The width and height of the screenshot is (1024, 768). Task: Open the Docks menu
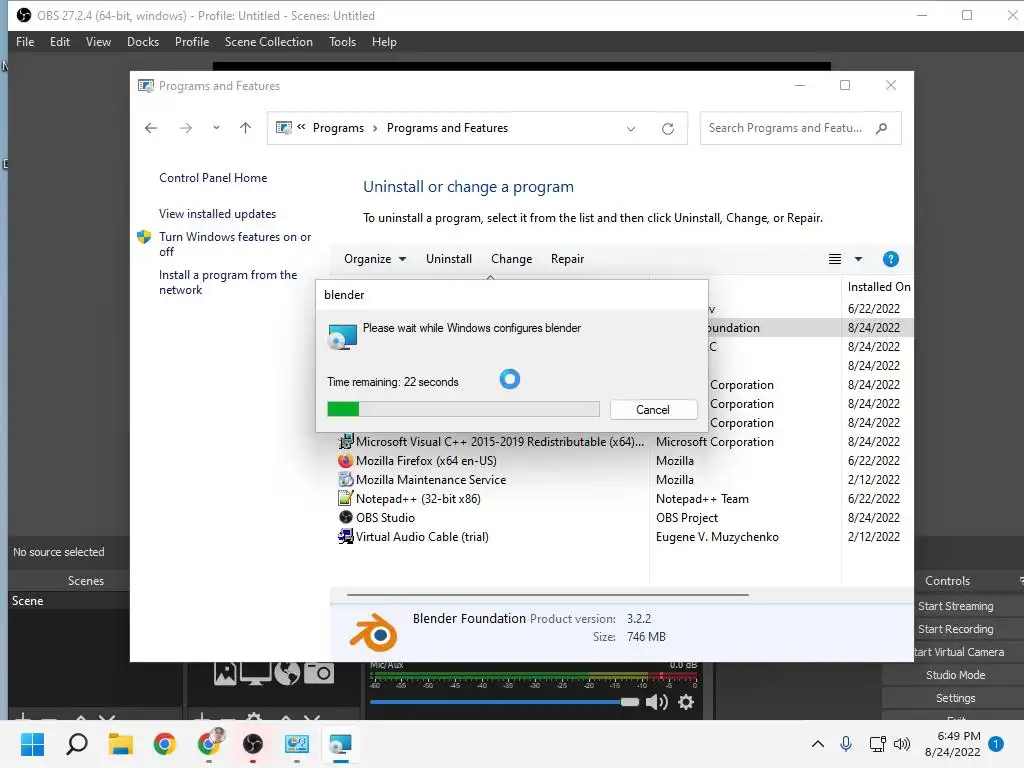[143, 42]
